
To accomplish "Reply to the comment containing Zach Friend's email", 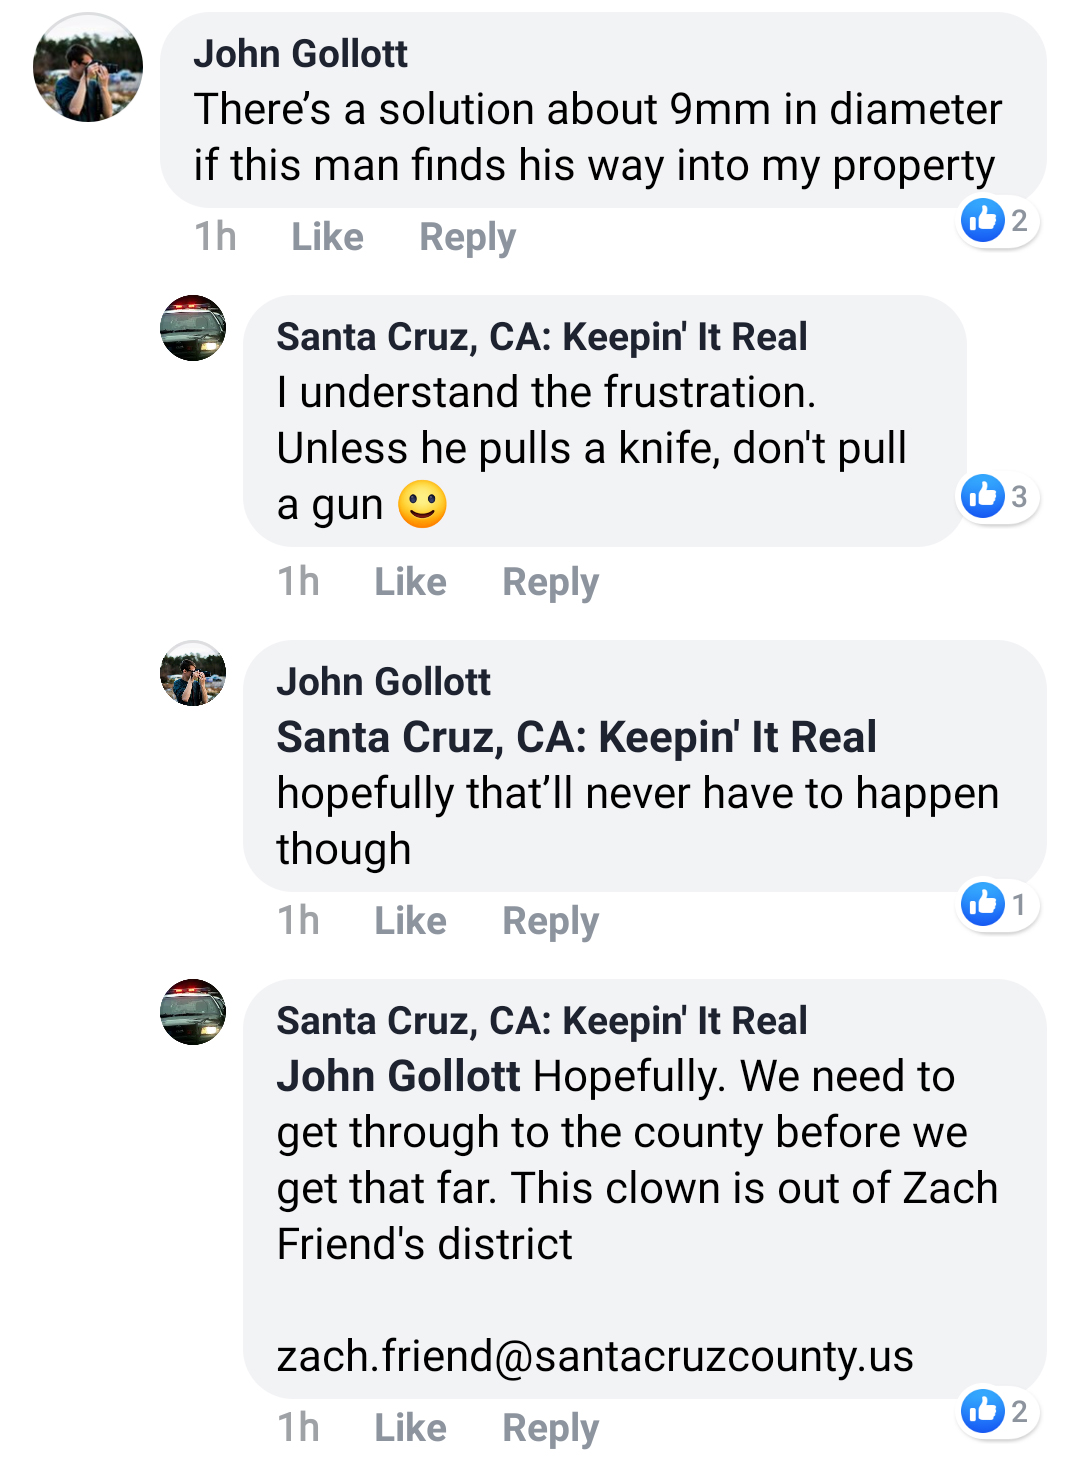I will pyautogui.click(x=550, y=1428).
